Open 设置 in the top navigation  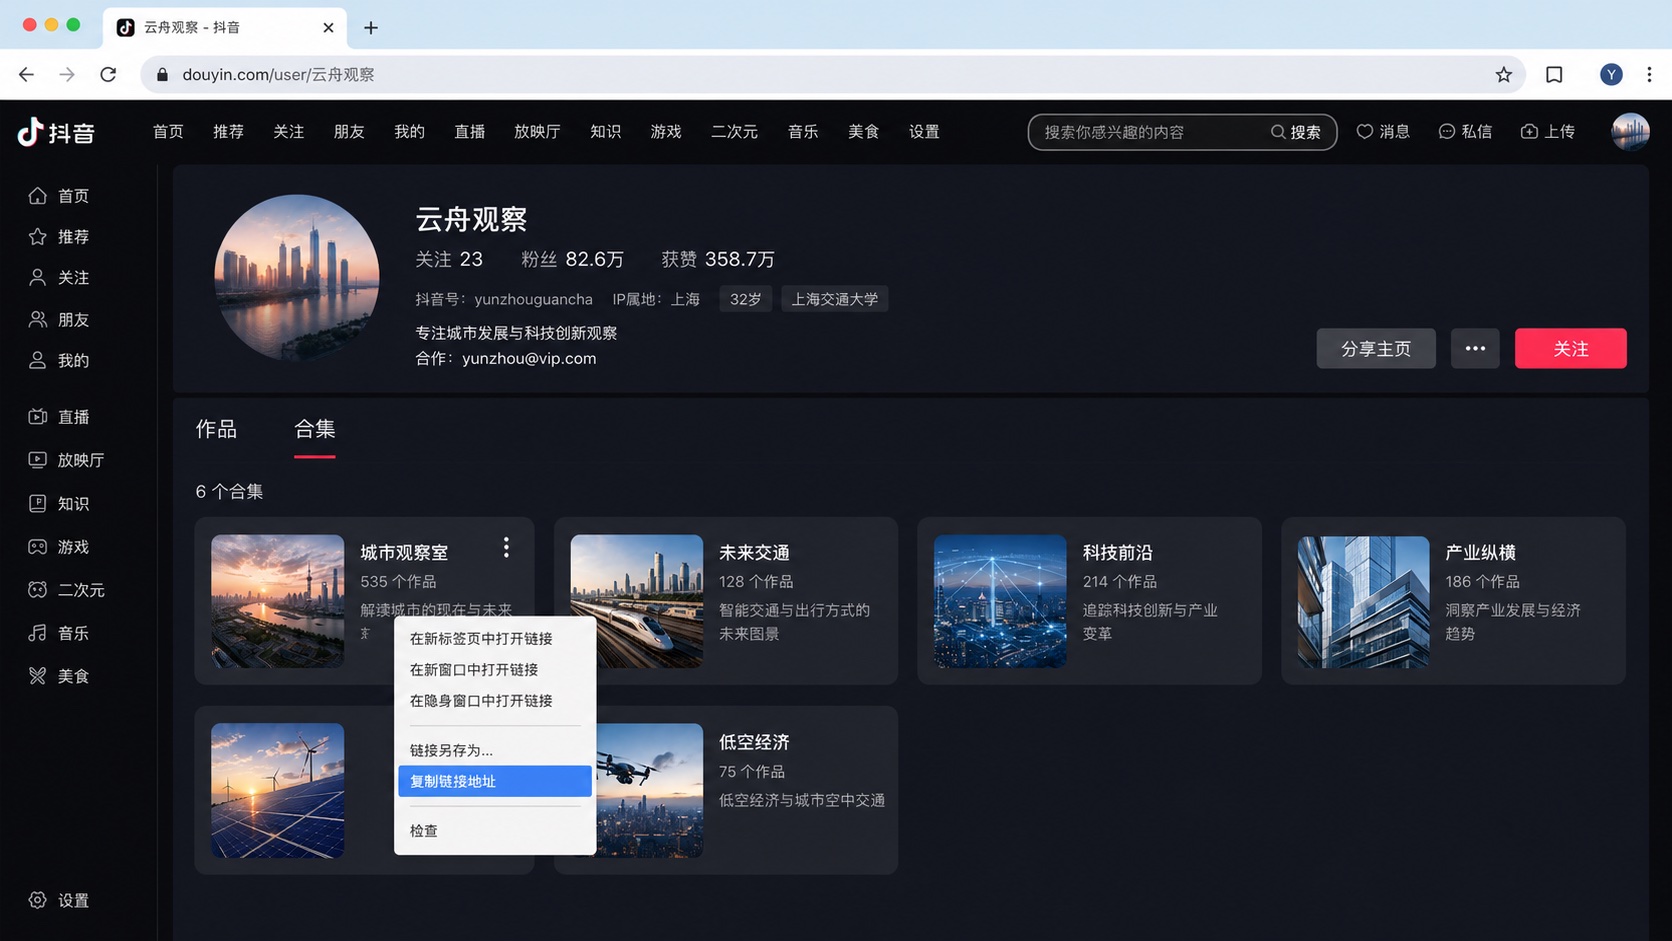coord(924,131)
